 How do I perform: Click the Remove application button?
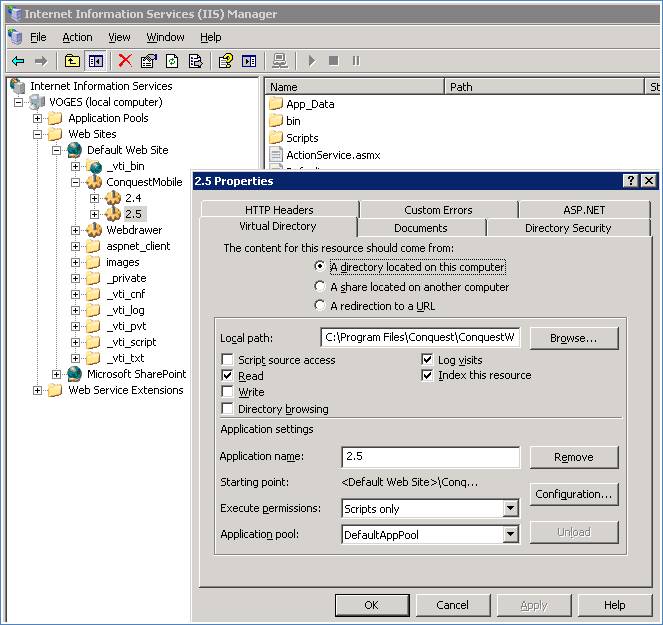click(x=574, y=457)
